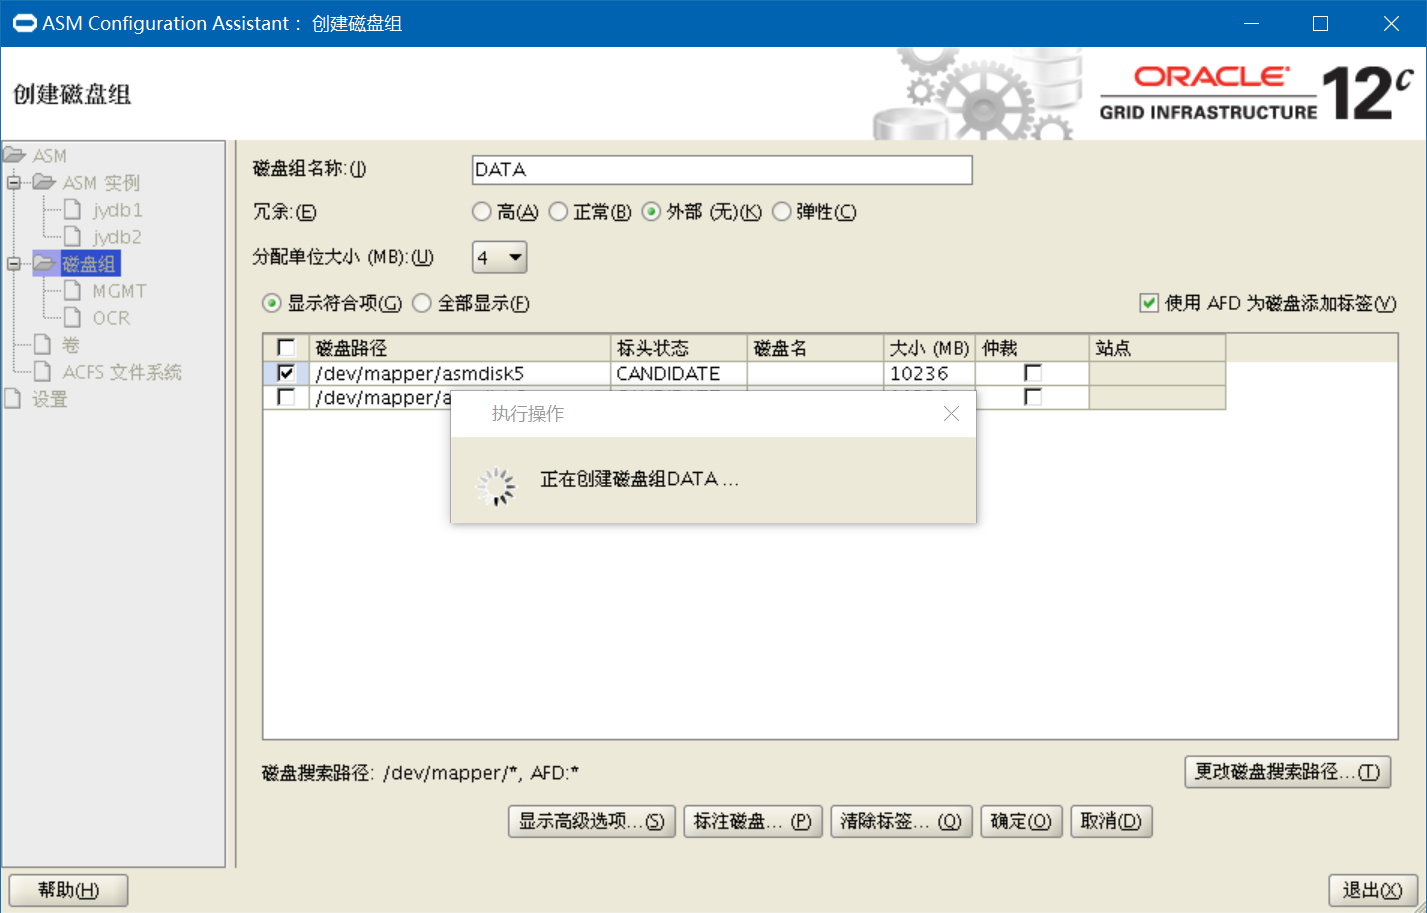This screenshot has width=1427, height=913.
Task: Click 10236 size cell
Action: tap(930, 373)
